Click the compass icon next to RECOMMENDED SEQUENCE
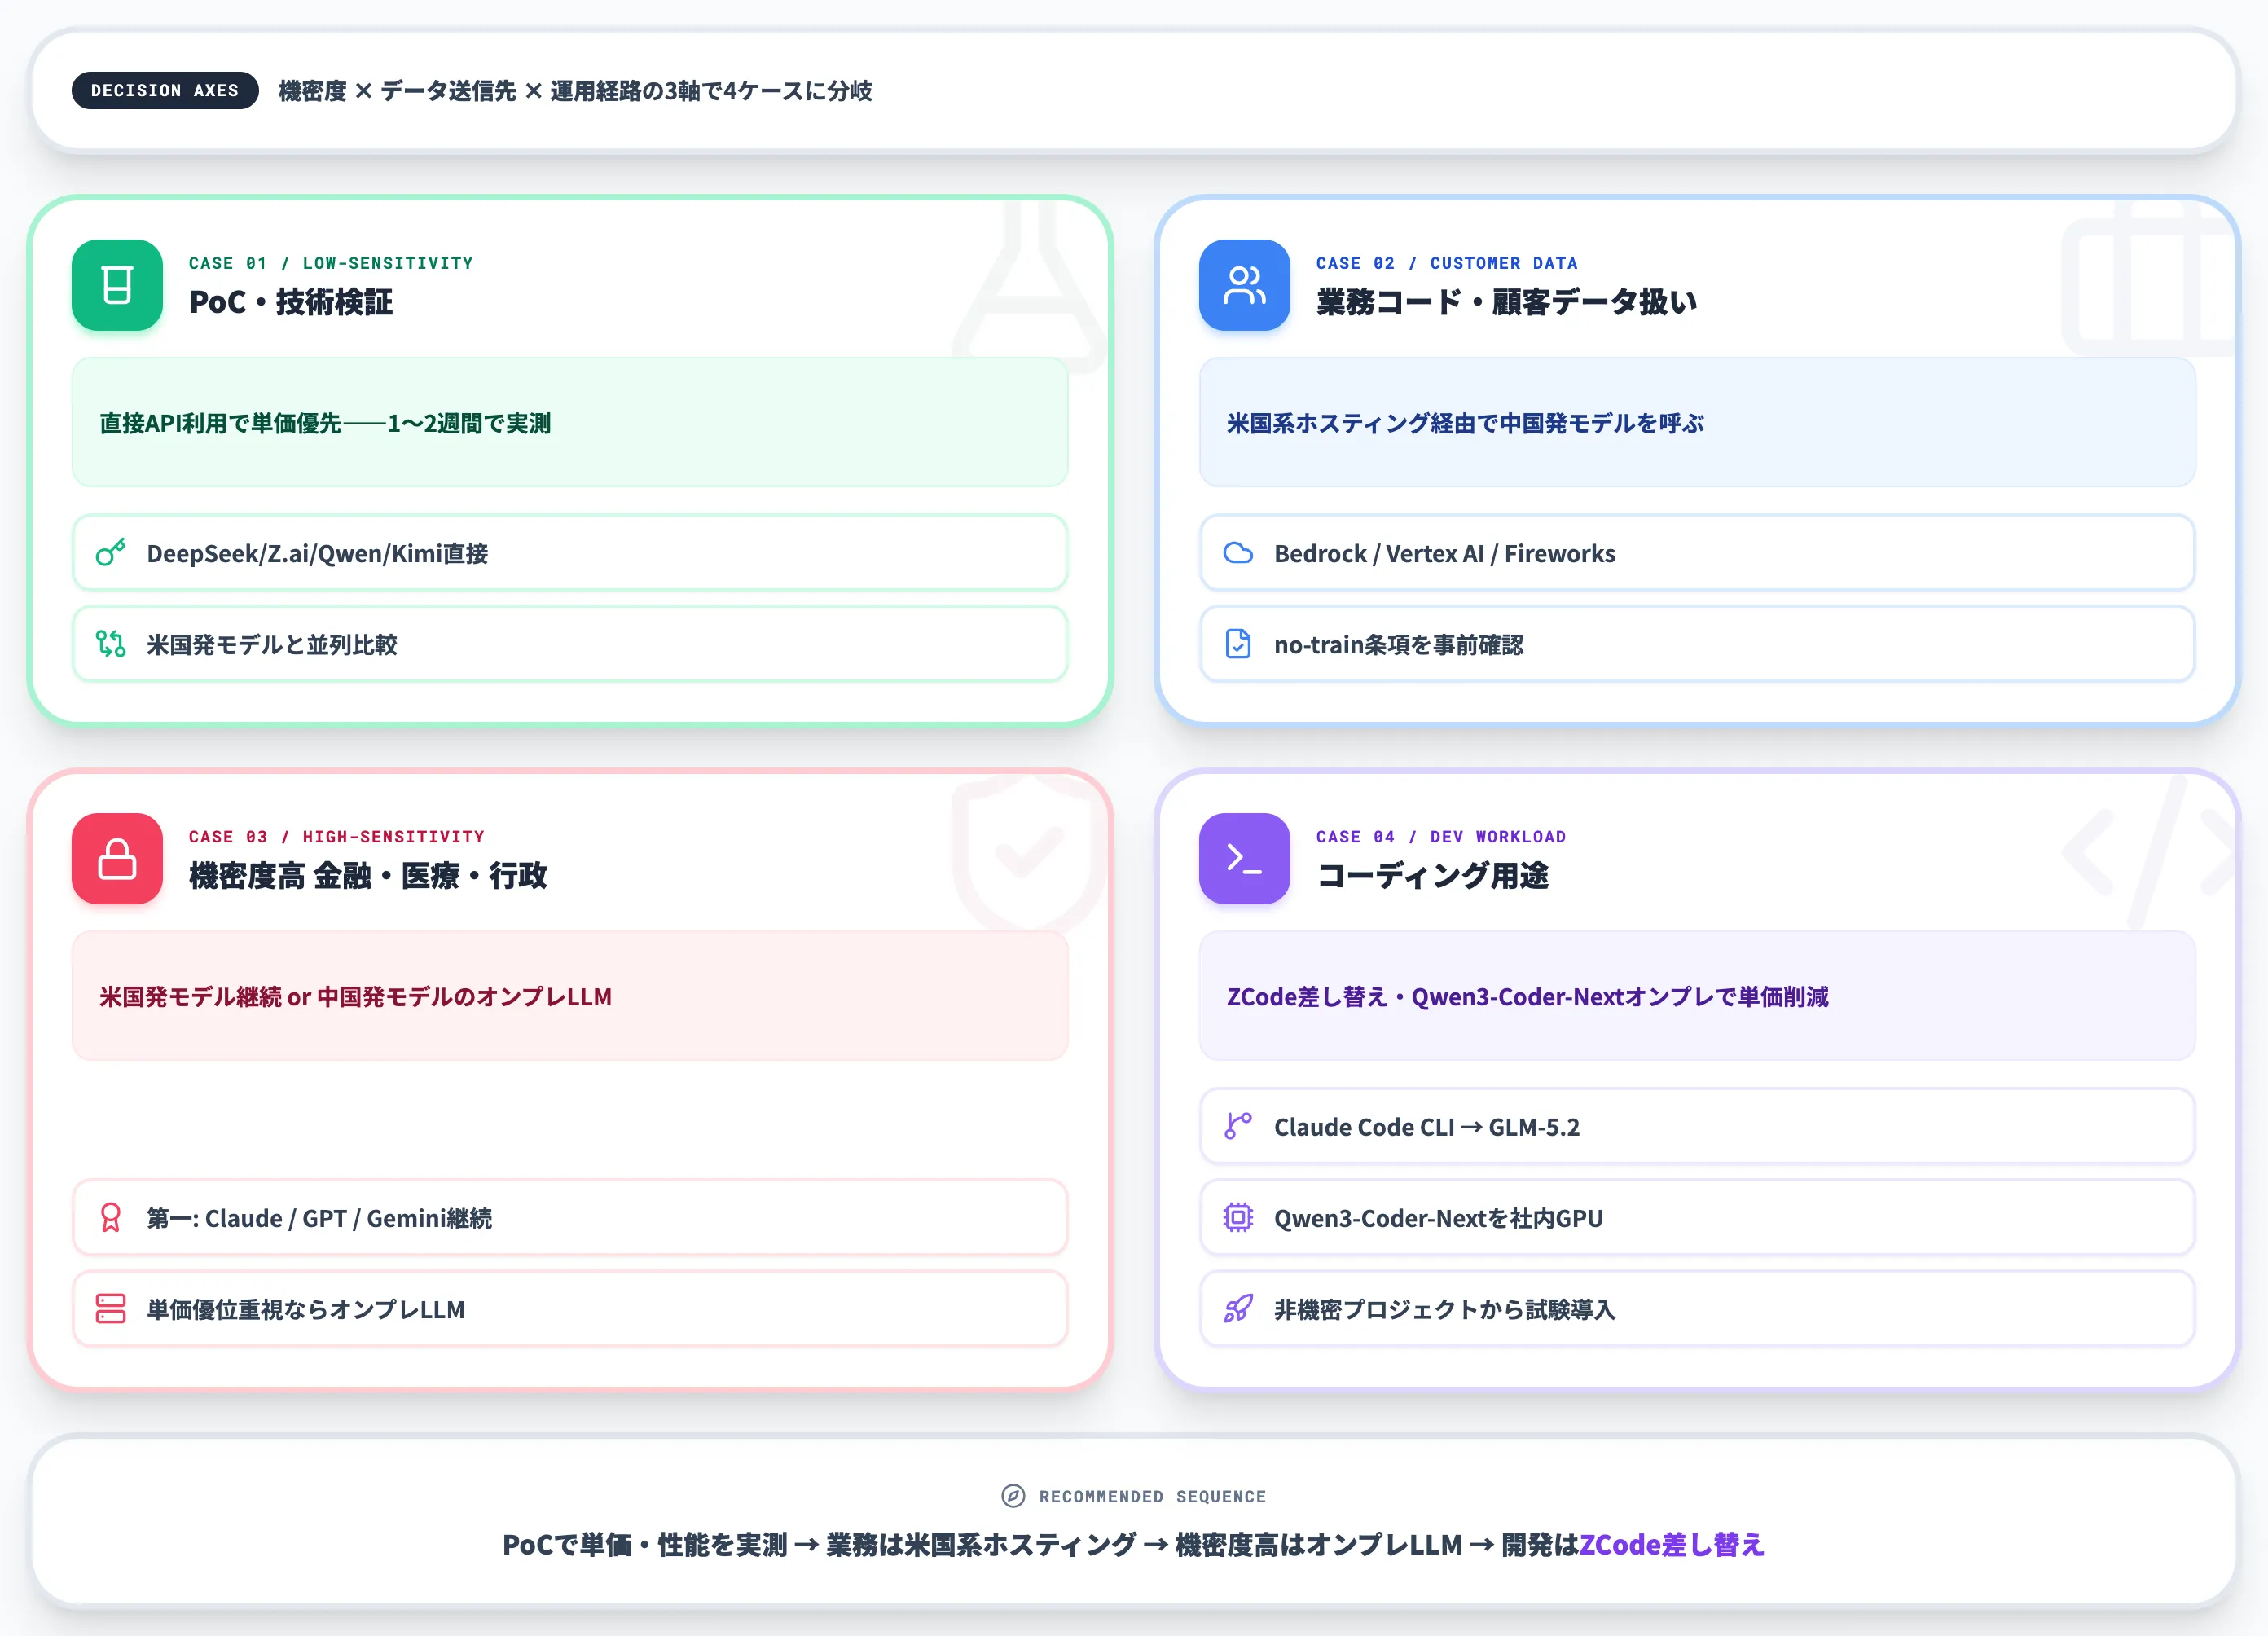Image resolution: width=2268 pixels, height=1636 pixels. [1013, 1496]
